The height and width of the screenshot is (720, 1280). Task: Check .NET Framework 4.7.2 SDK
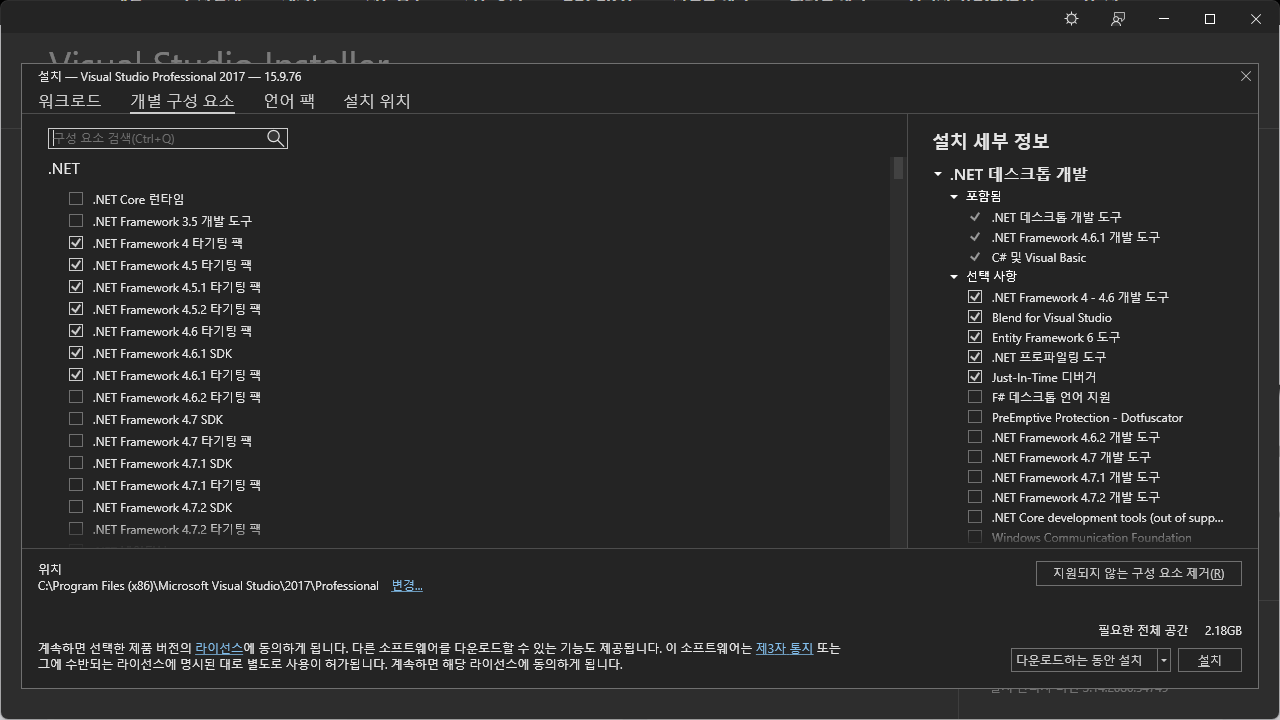pos(76,507)
